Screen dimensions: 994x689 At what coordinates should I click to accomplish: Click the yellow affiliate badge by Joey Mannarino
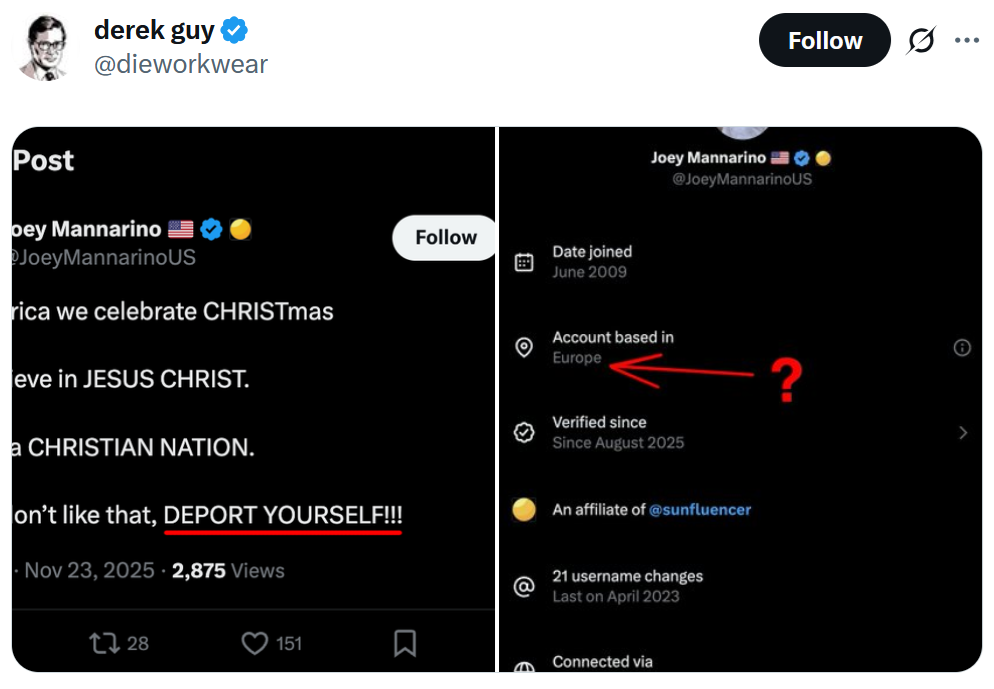(x=822, y=157)
